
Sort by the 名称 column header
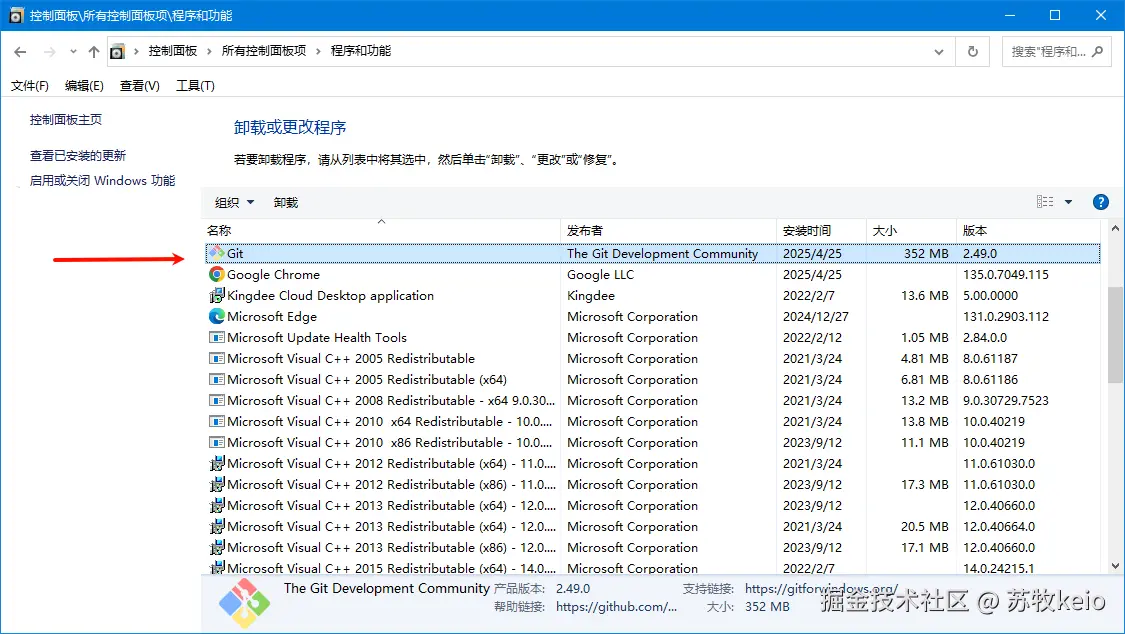tap(382, 230)
